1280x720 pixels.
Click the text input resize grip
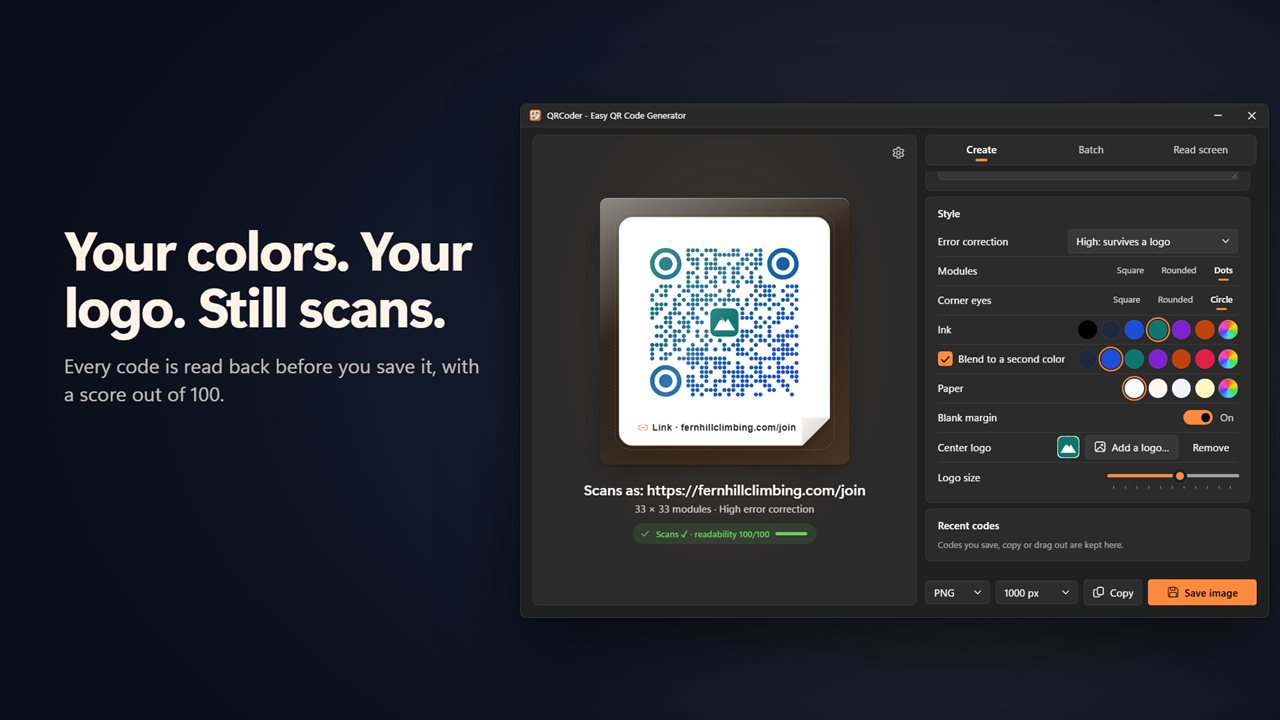click(1234, 175)
